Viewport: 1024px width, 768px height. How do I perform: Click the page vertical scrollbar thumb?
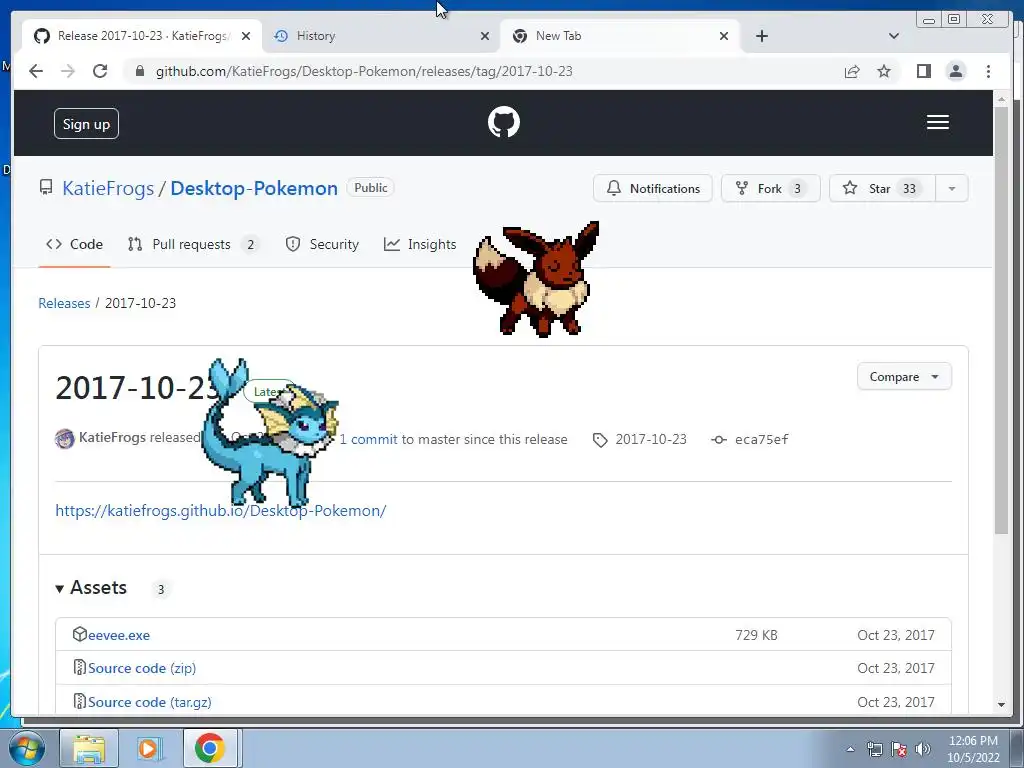point(1001,320)
